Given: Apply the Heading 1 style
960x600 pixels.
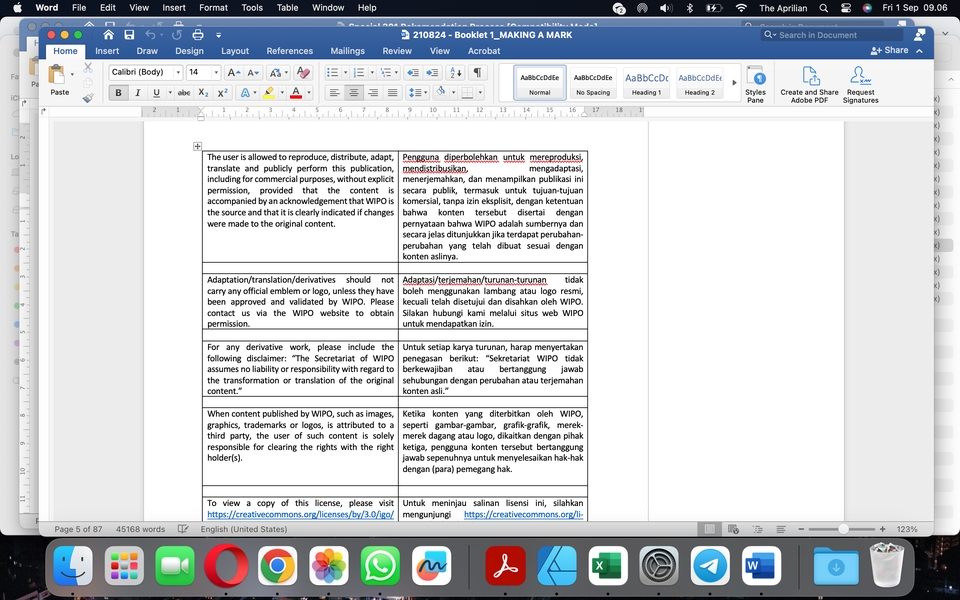Looking at the screenshot, I should pyautogui.click(x=646, y=82).
